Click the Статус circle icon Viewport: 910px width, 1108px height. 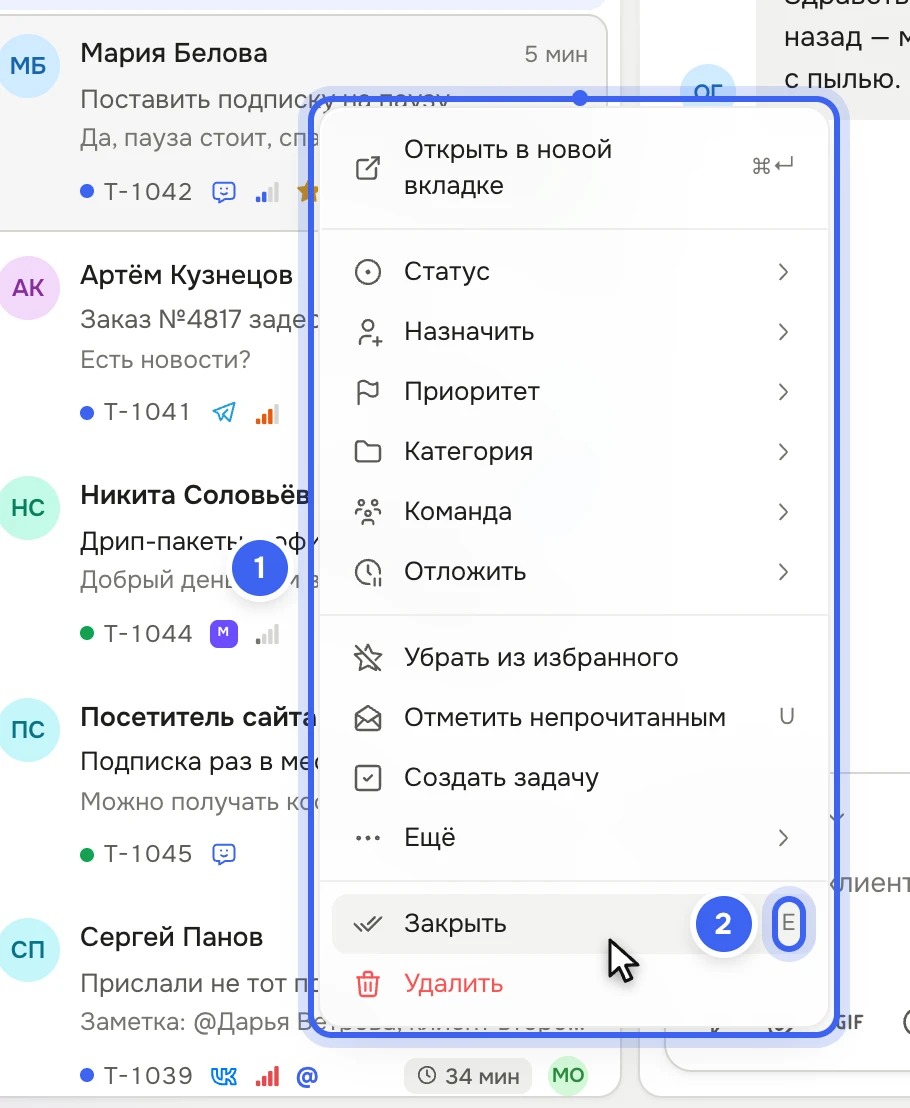[x=367, y=272]
